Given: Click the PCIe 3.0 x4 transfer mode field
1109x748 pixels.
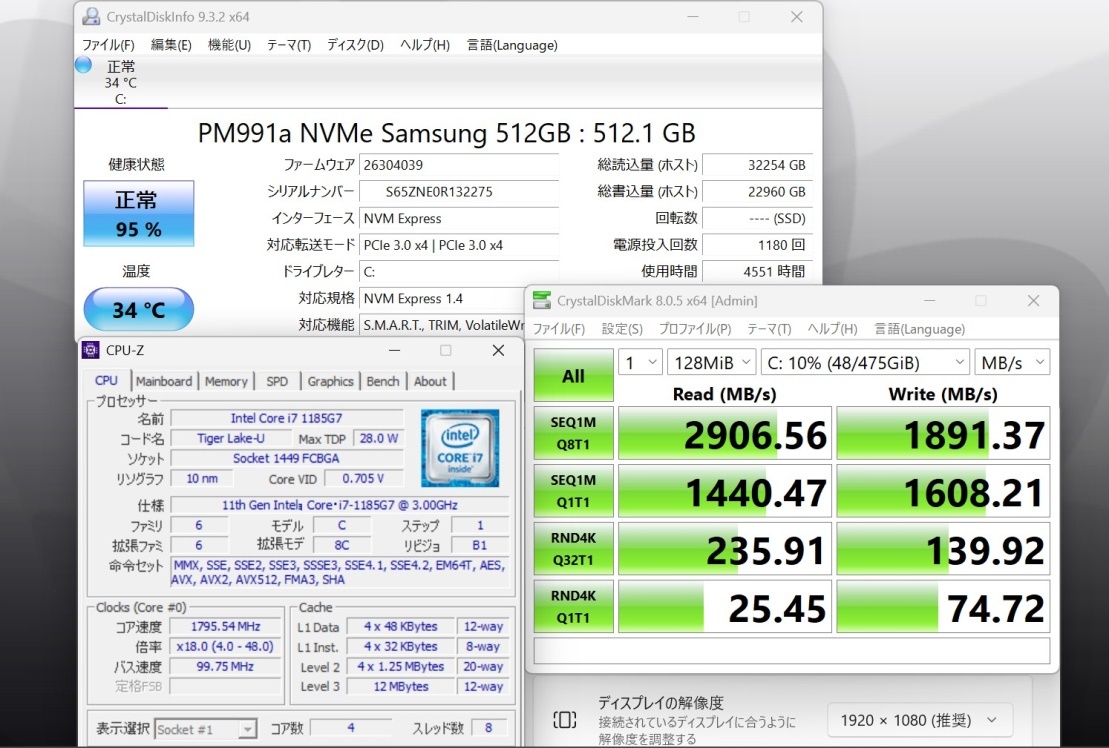Looking at the screenshot, I should coord(458,245).
